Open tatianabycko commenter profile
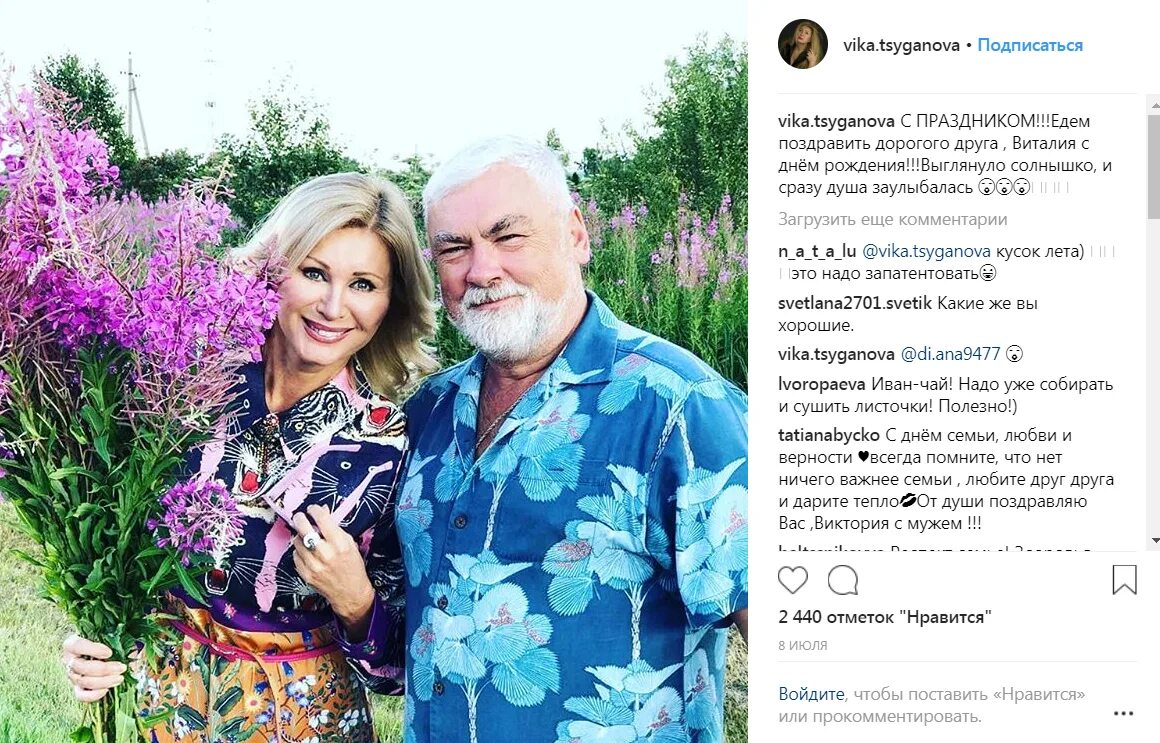Viewport: 1160px width, 743px height. (829, 435)
